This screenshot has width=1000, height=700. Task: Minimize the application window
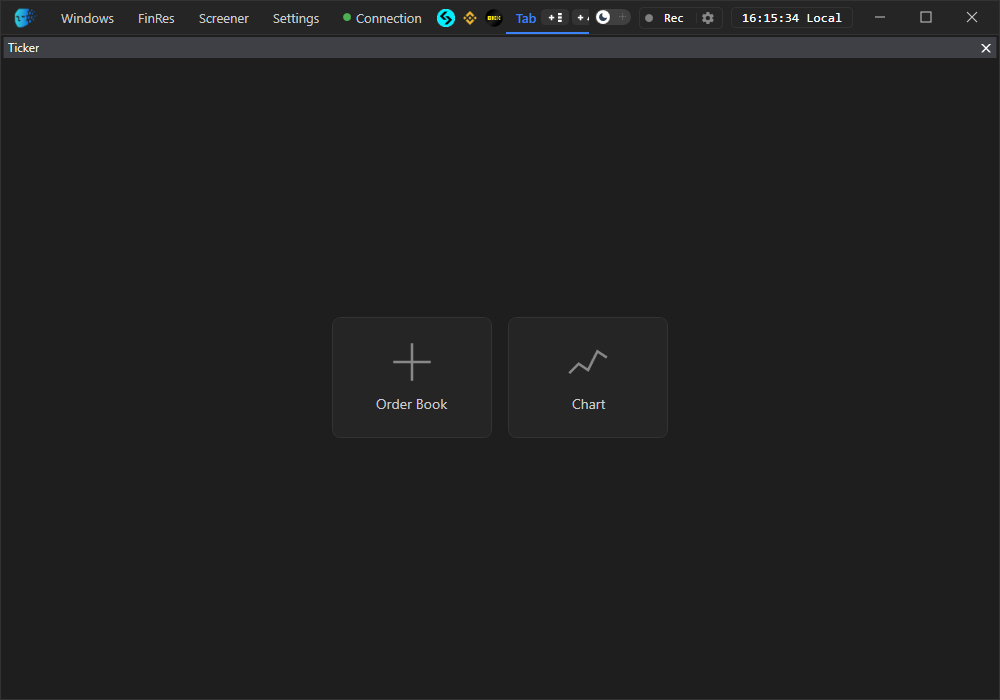(x=880, y=17)
